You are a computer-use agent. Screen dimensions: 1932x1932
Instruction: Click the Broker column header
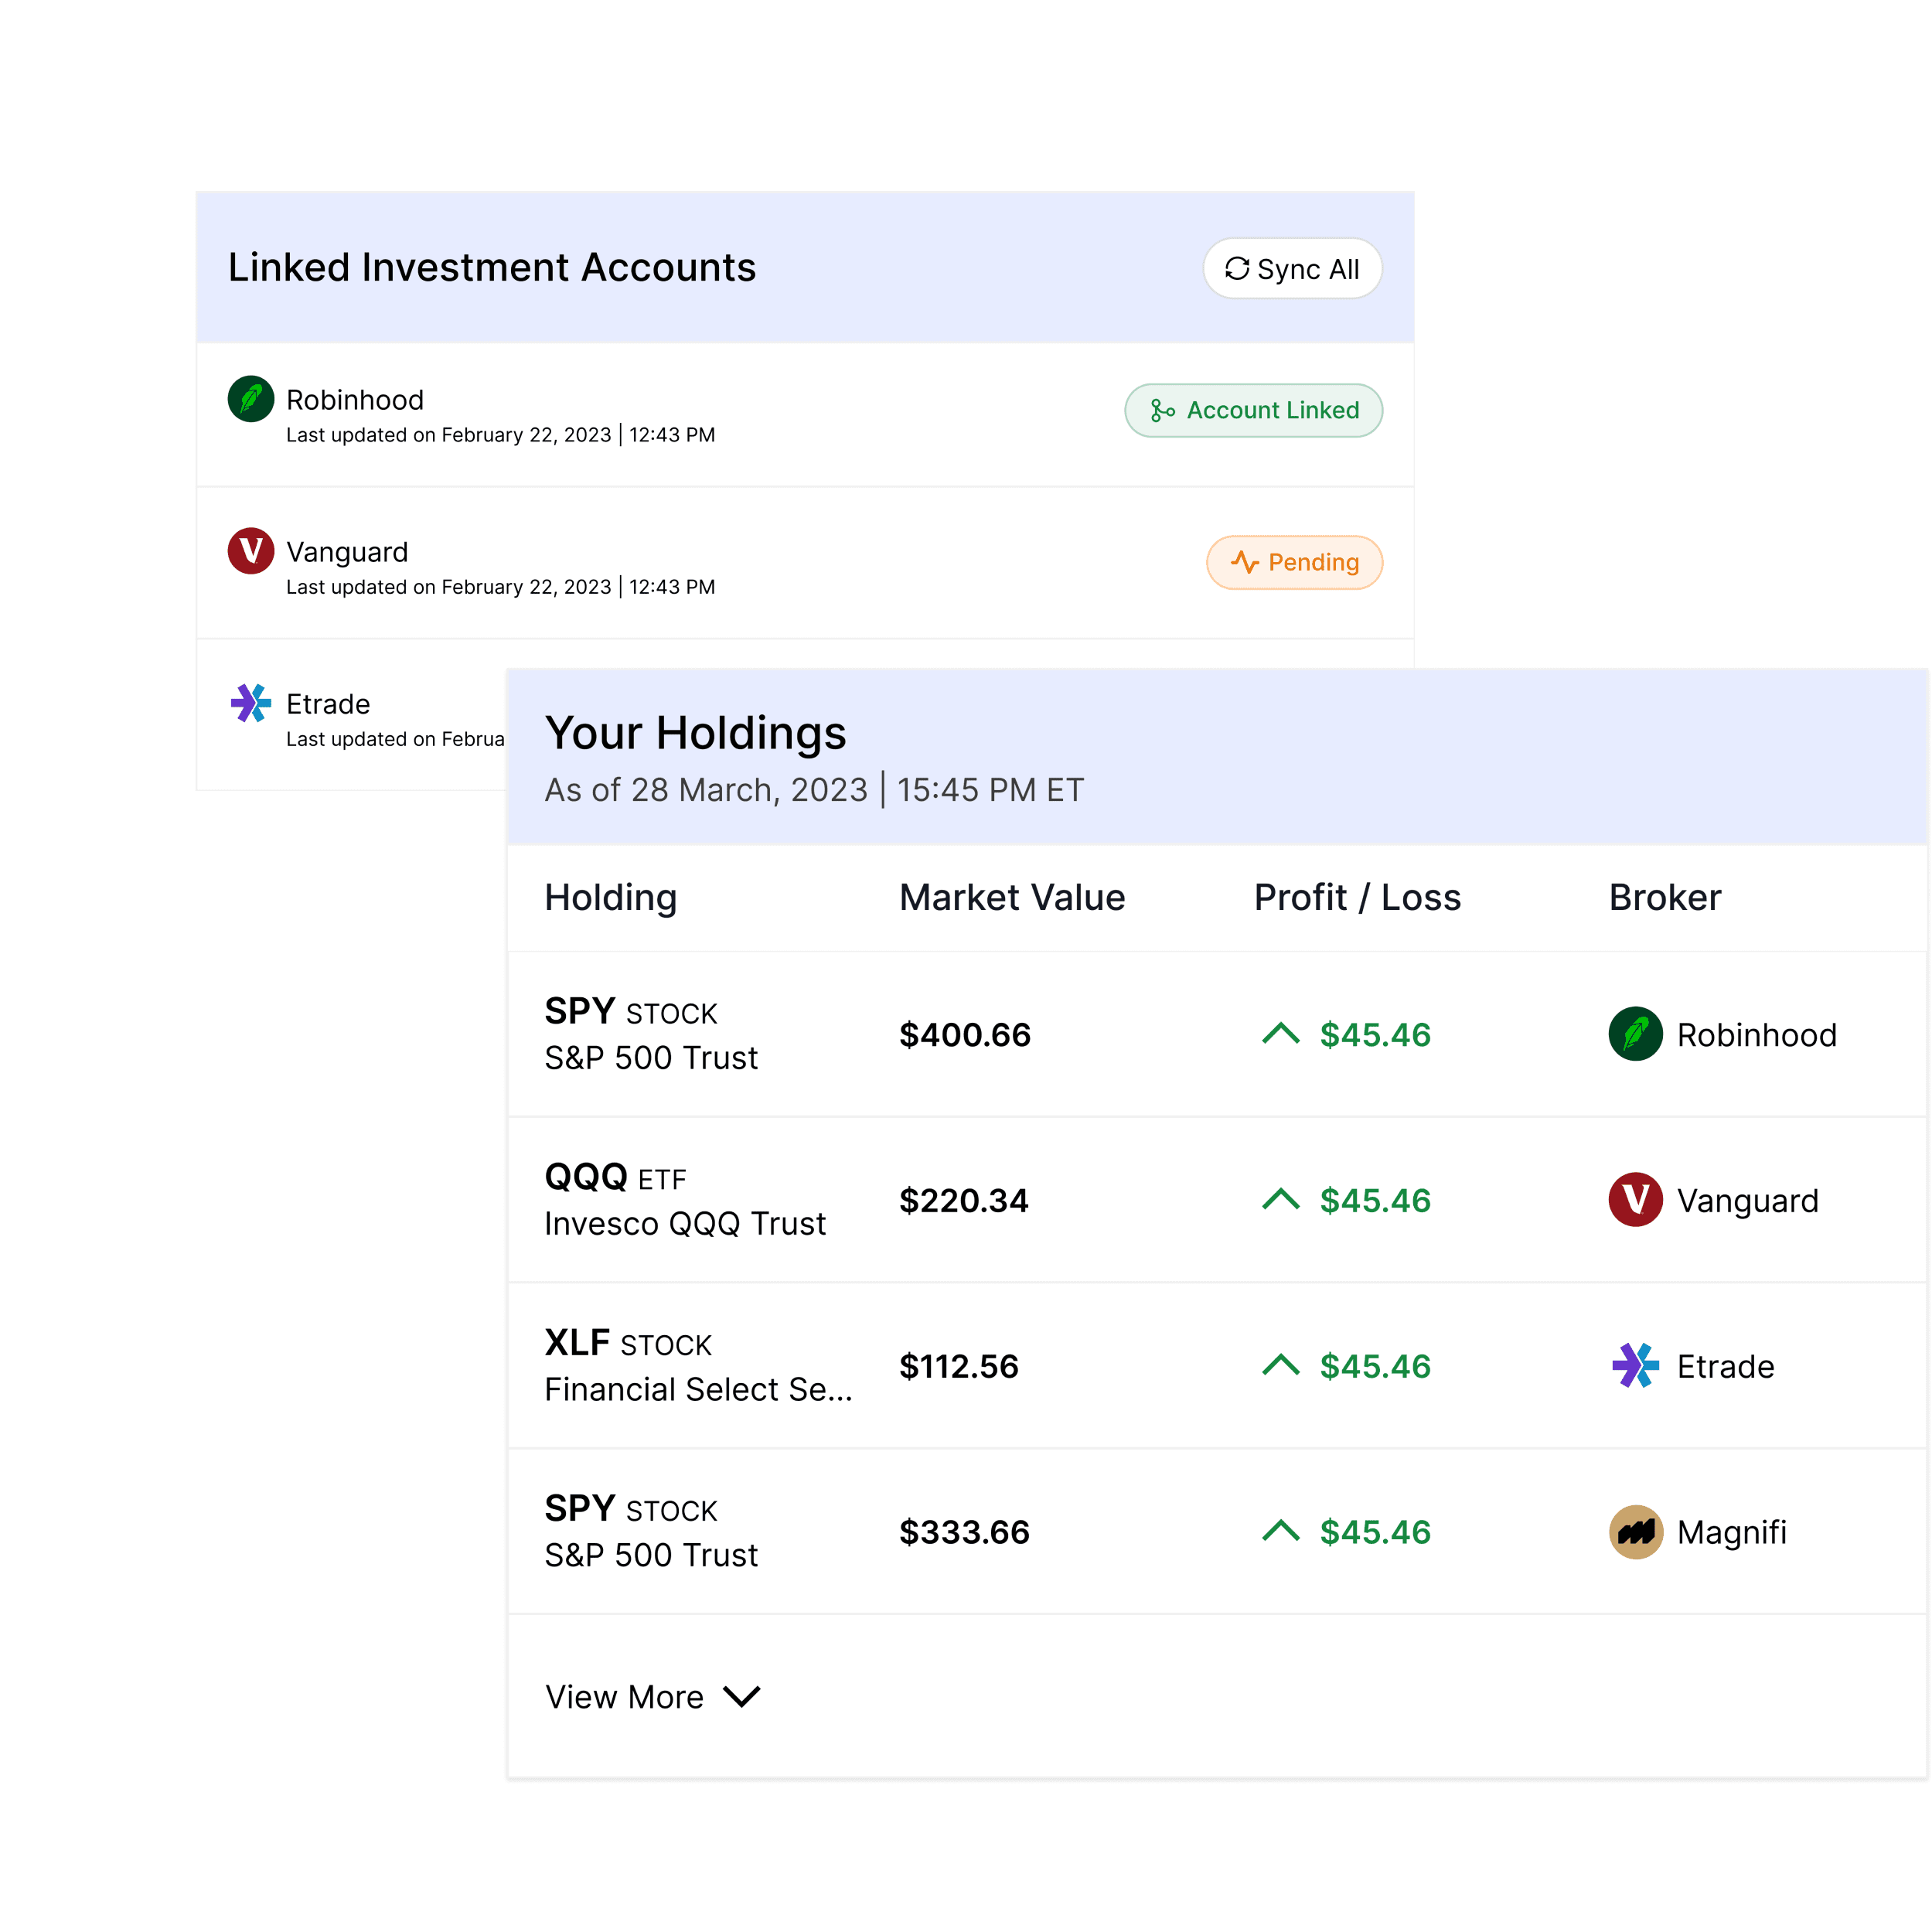pyautogui.click(x=1665, y=897)
